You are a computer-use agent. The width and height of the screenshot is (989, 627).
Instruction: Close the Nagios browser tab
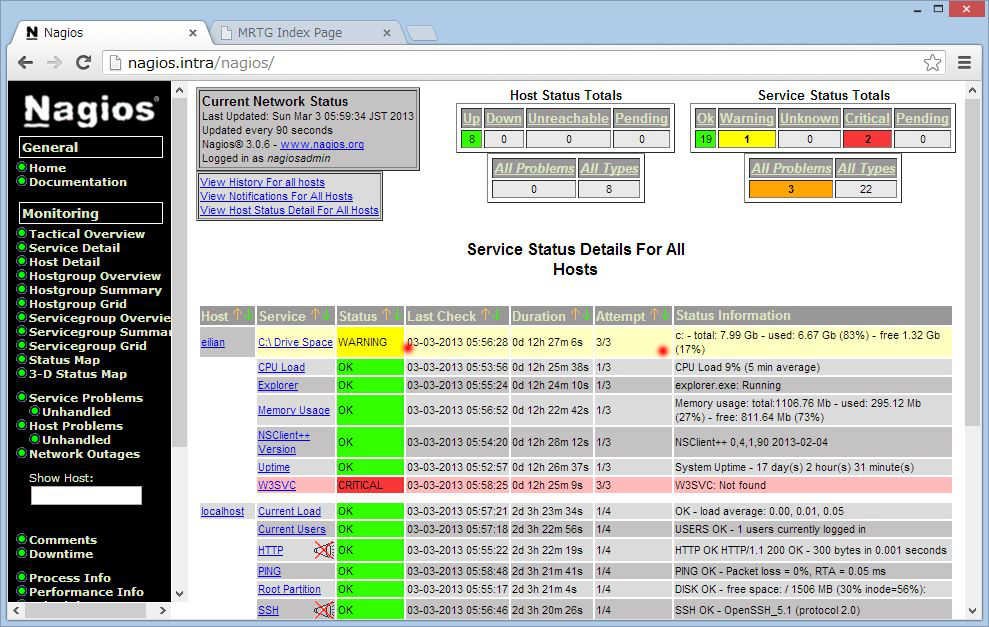(193, 33)
